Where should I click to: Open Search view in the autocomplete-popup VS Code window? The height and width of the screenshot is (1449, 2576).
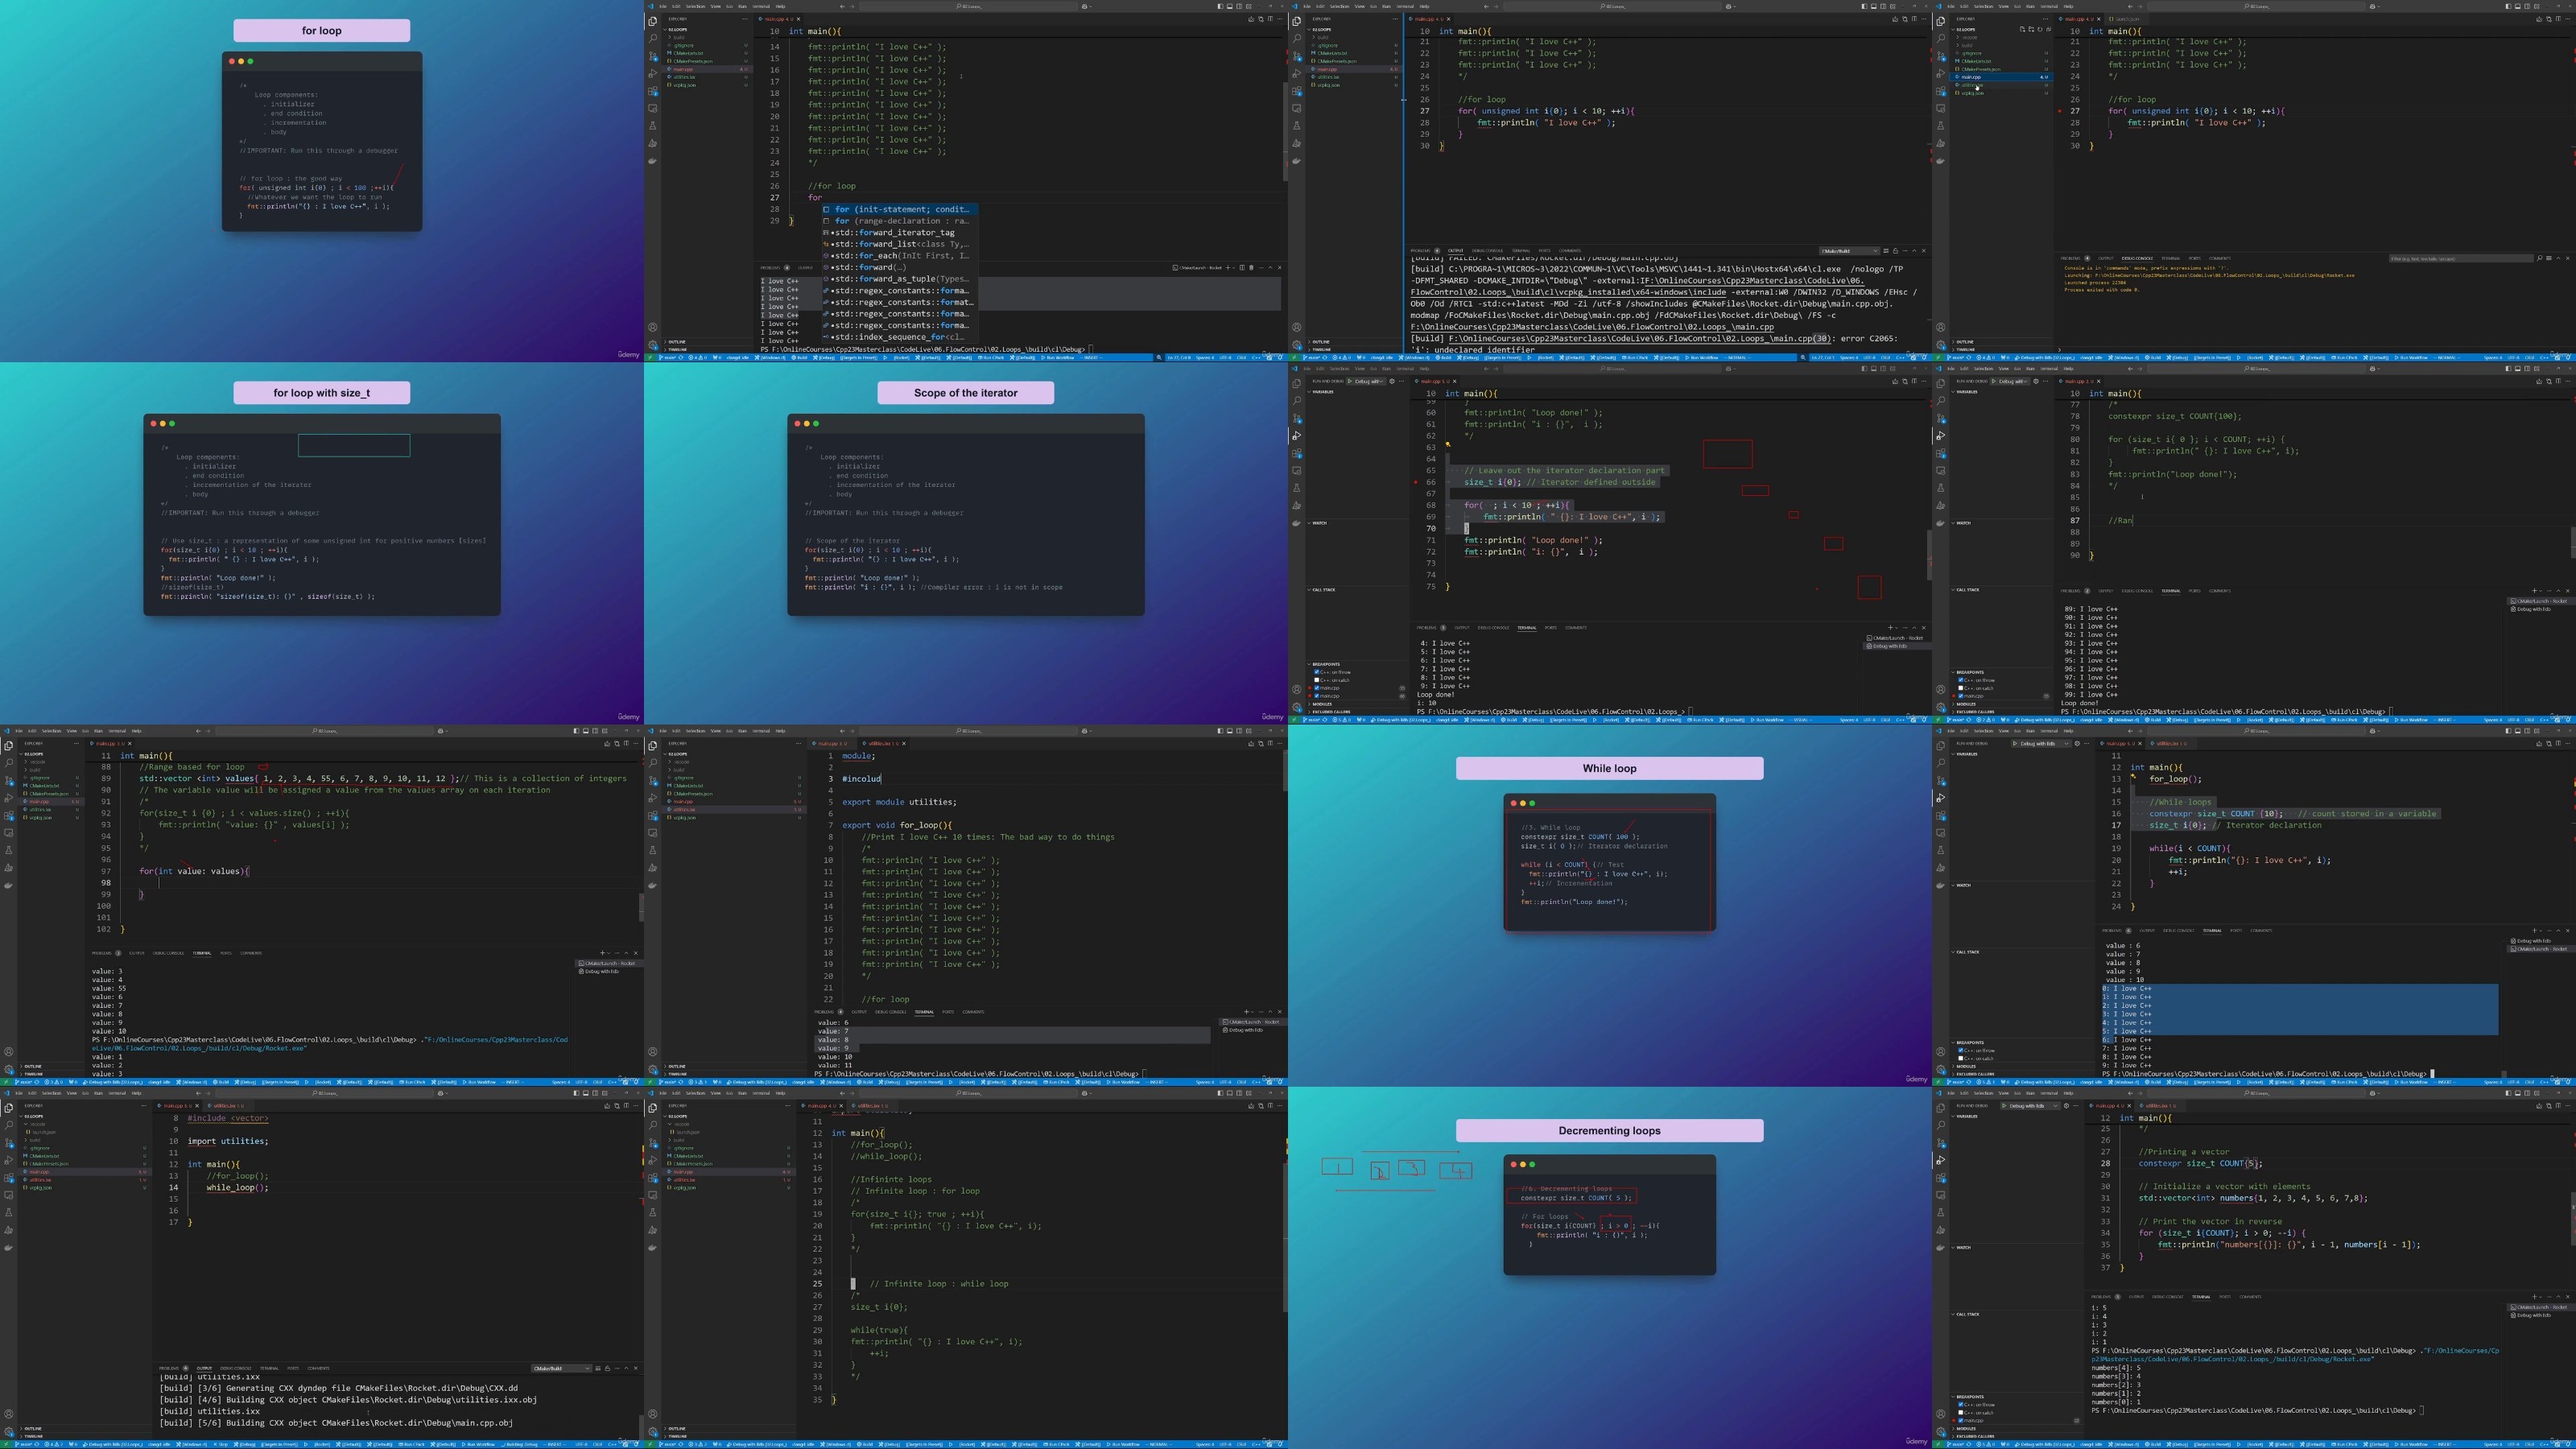click(652, 38)
